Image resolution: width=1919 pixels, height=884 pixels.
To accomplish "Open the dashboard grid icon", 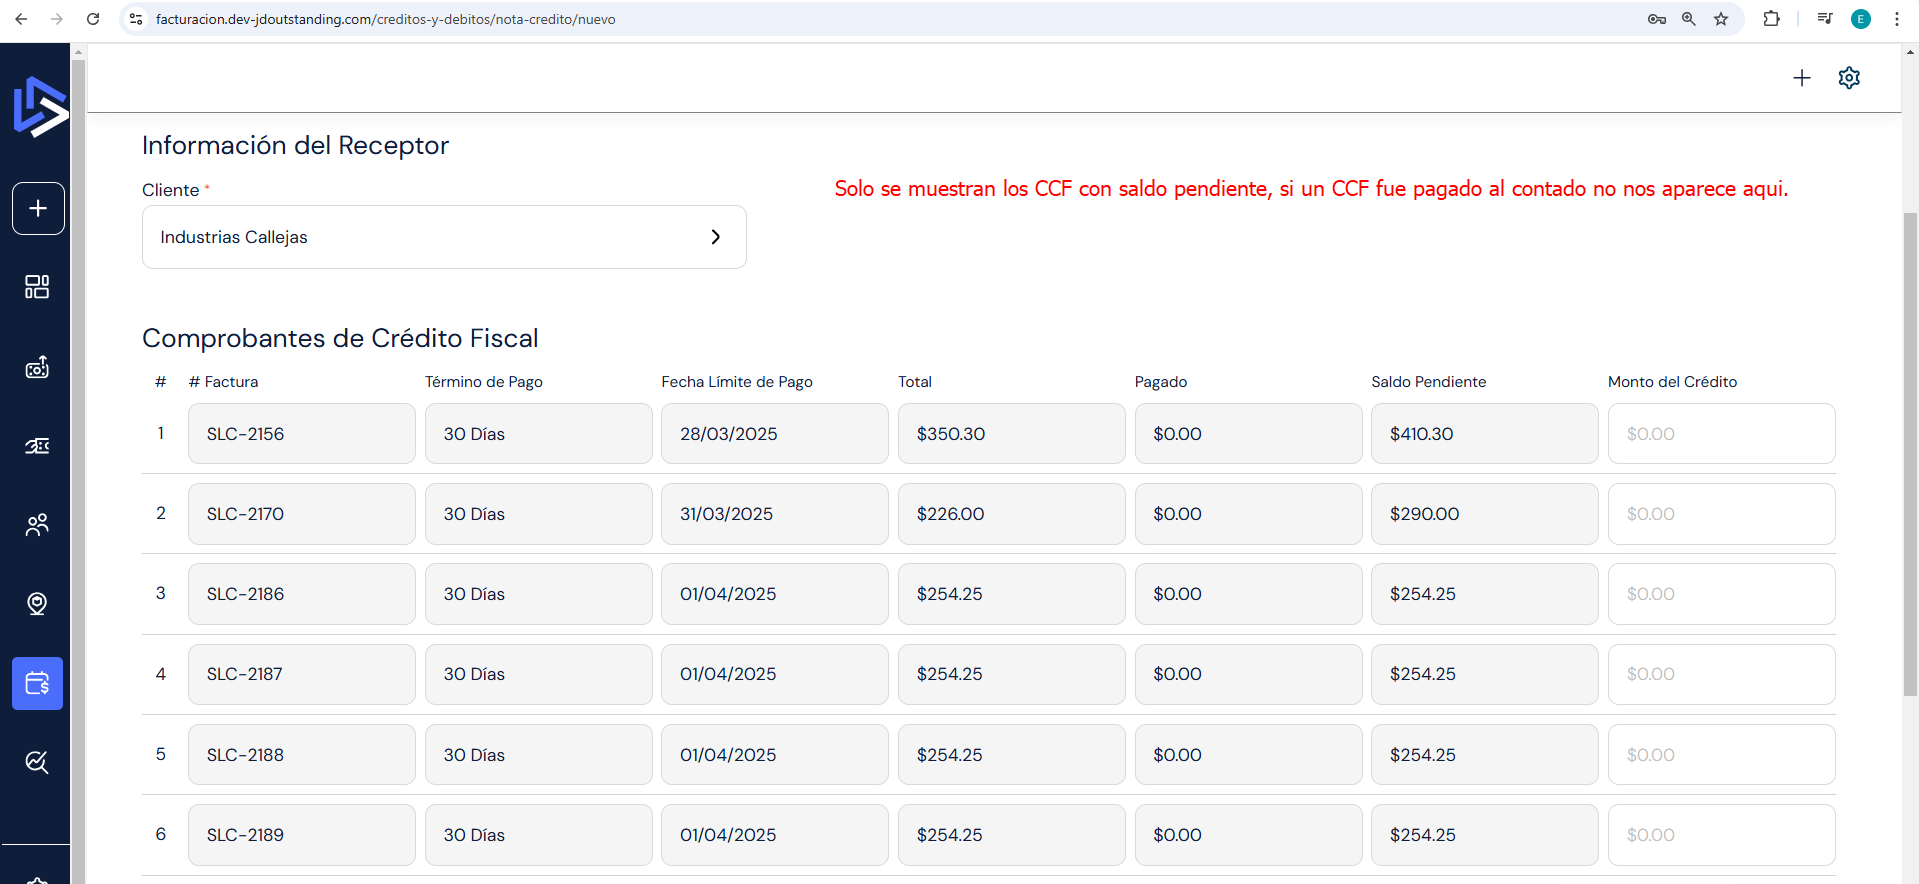I will coord(37,287).
